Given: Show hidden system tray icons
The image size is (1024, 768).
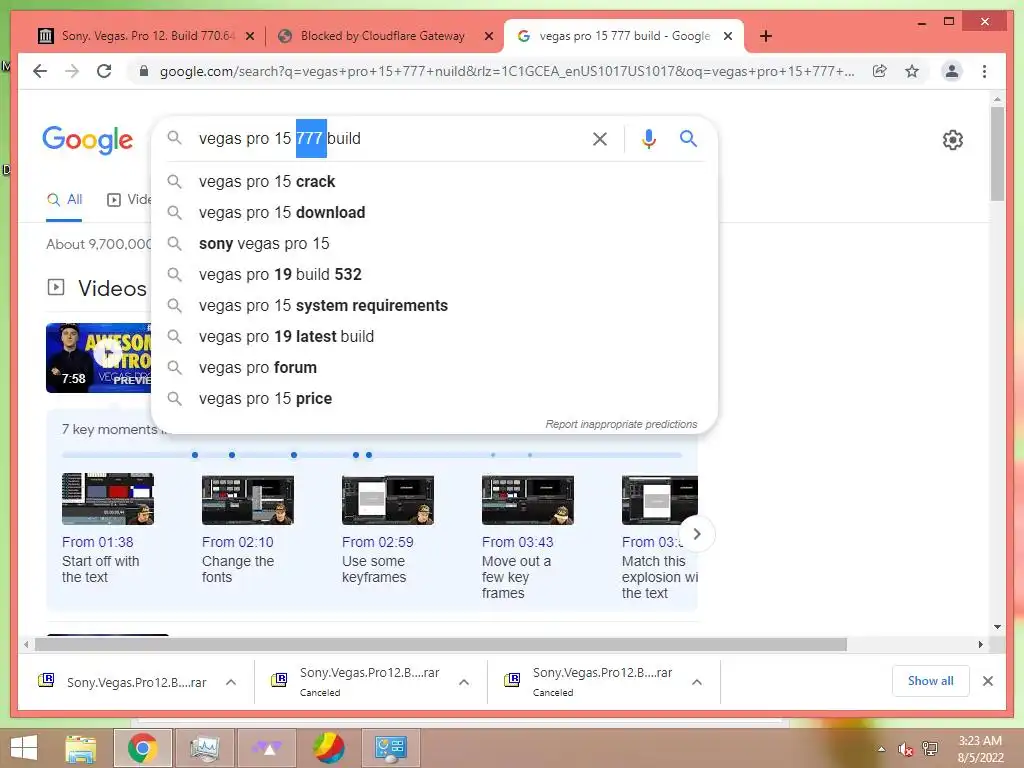Looking at the screenshot, I should pyautogui.click(x=882, y=749).
